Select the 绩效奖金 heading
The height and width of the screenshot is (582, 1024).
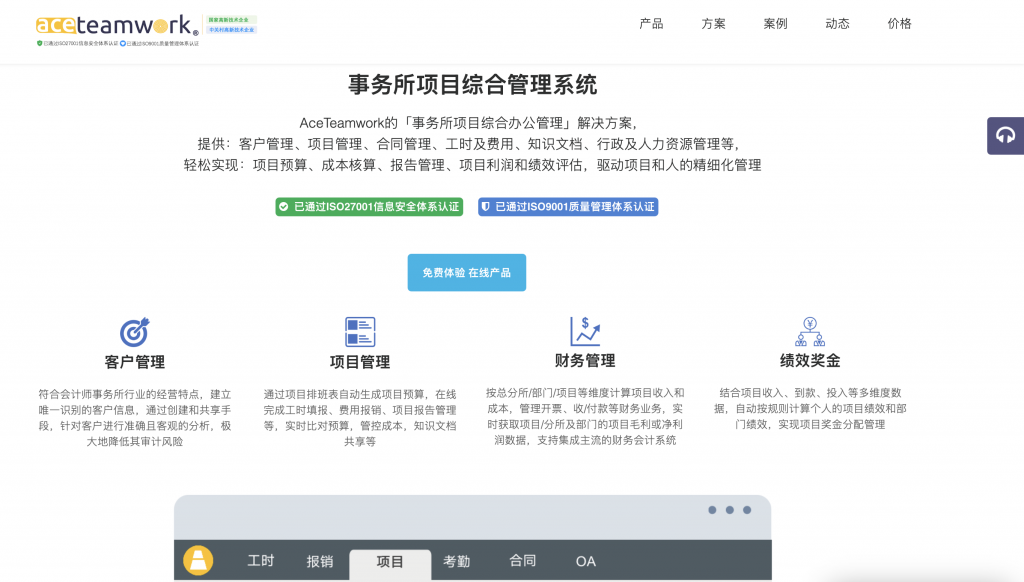coord(810,361)
